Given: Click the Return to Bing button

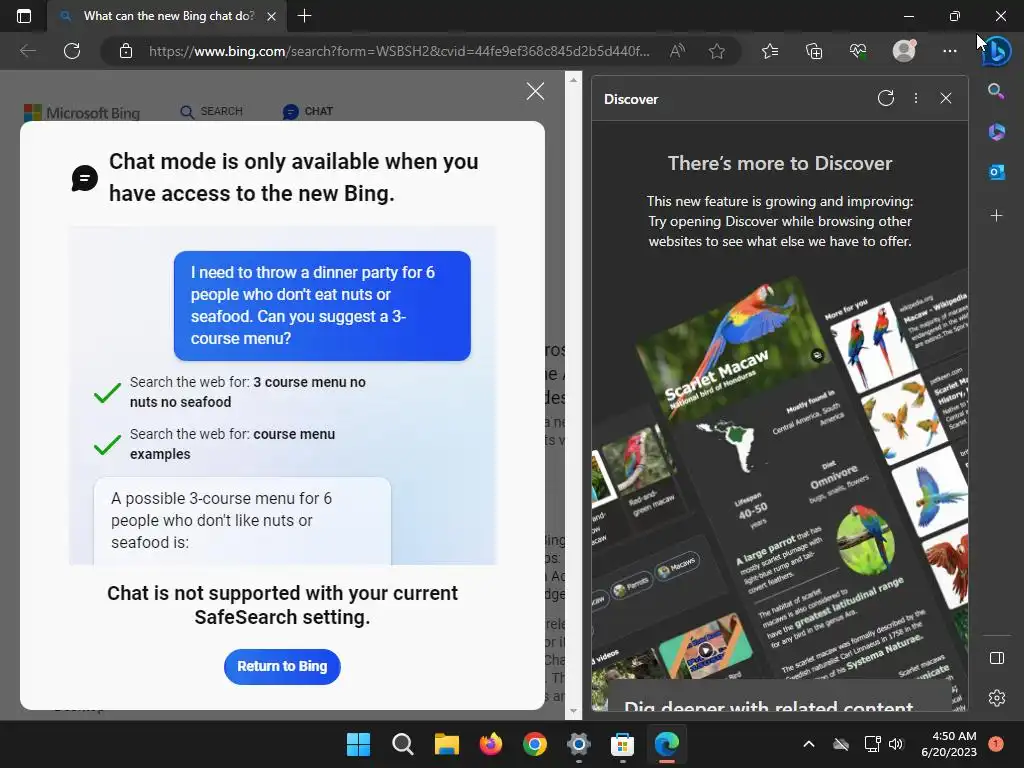Looking at the screenshot, I should [282, 666].
